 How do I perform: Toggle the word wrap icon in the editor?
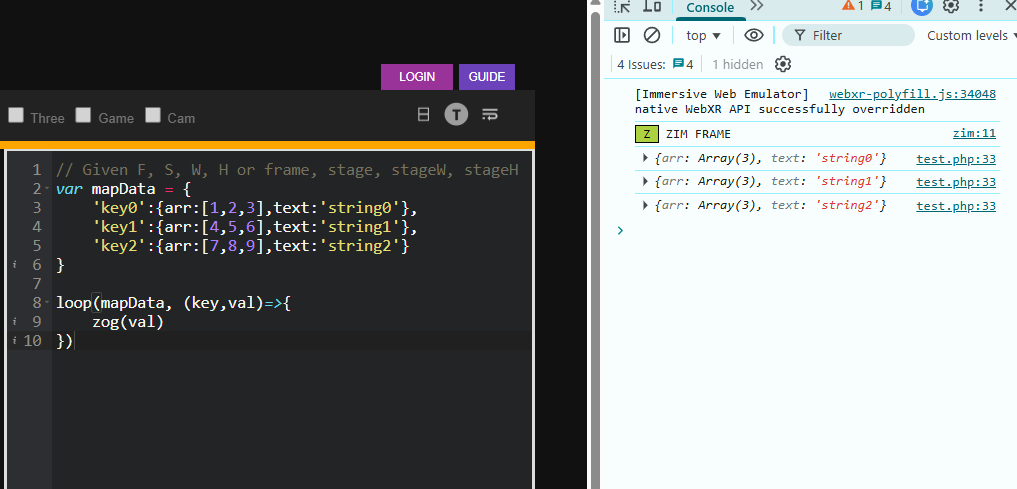tap(489, 115)
